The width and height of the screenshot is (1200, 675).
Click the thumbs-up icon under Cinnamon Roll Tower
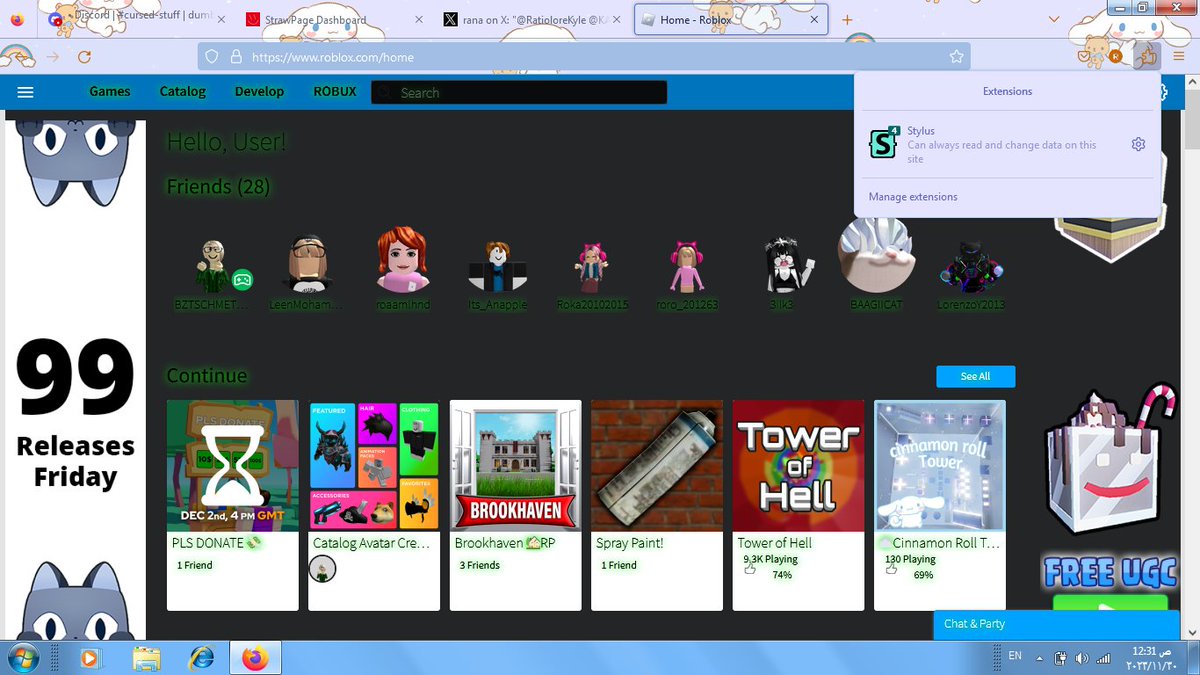892,569
